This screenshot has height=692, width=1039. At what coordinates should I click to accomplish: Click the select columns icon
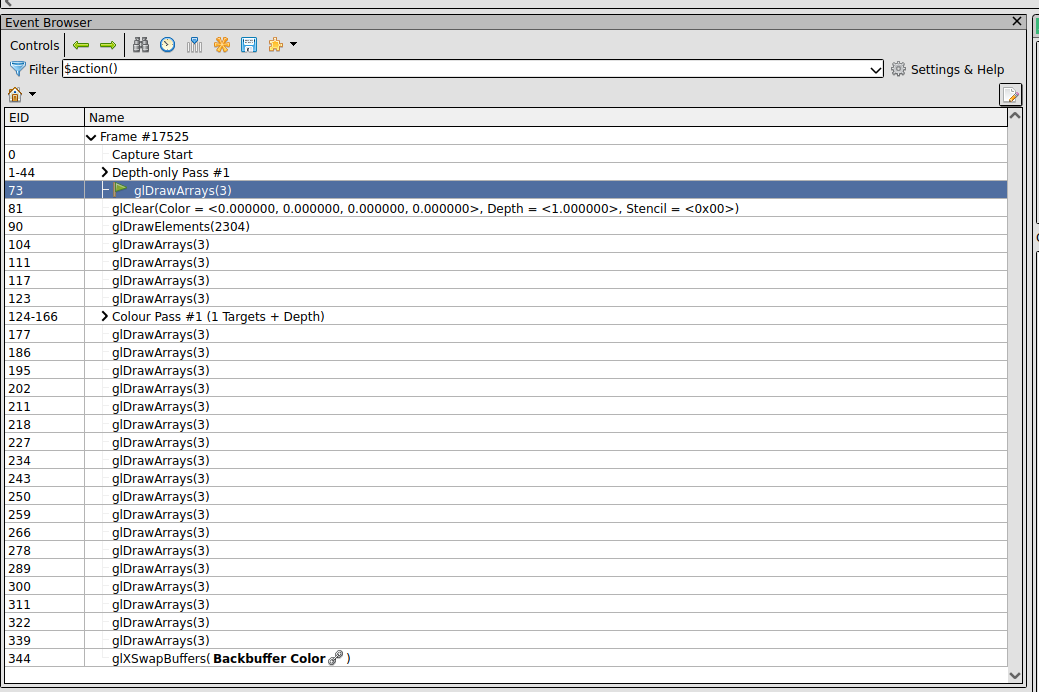(195, 45)
